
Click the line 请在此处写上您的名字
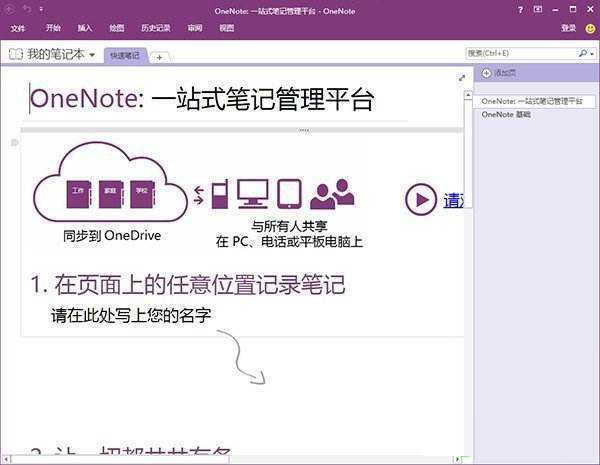[131, 315]
